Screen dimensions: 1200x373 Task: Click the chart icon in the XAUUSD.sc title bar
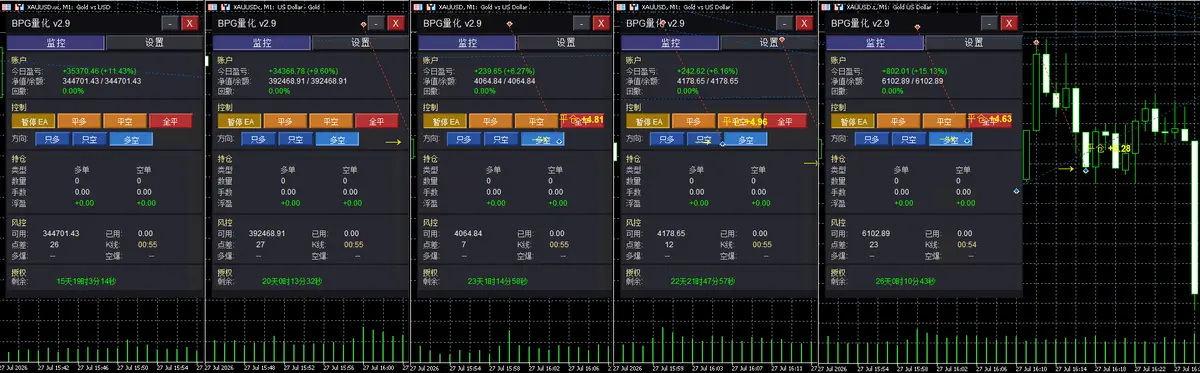coord(19,6)
